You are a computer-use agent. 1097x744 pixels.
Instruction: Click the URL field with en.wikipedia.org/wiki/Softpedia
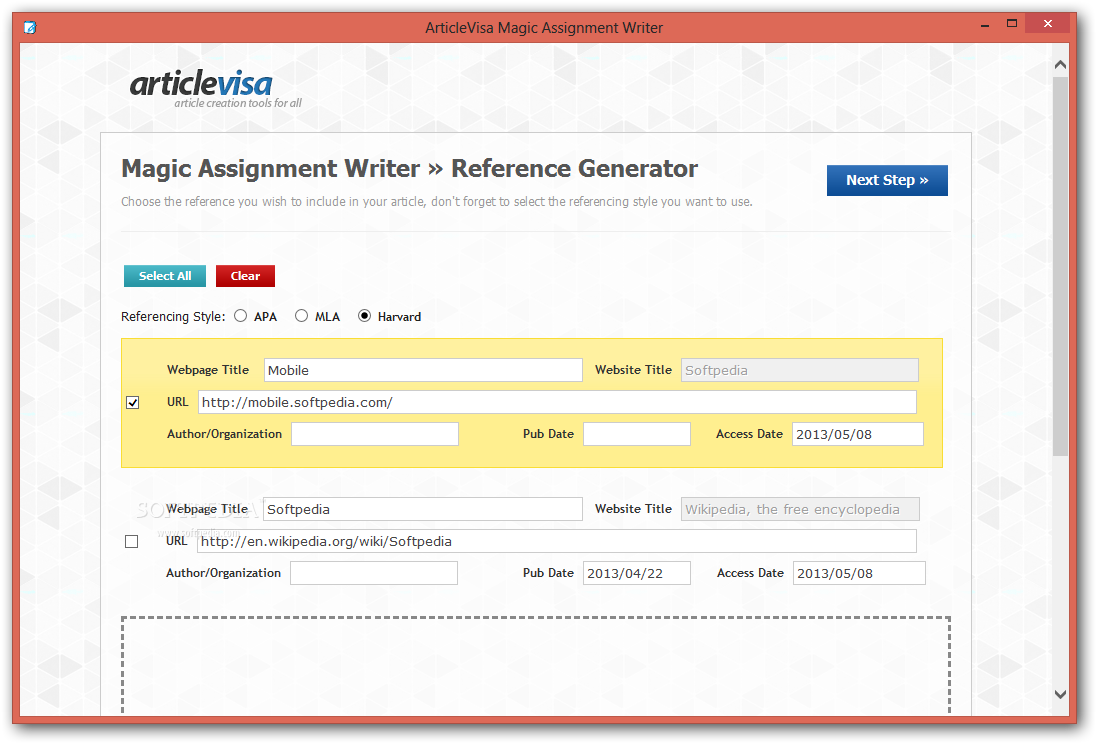point(557,541)
